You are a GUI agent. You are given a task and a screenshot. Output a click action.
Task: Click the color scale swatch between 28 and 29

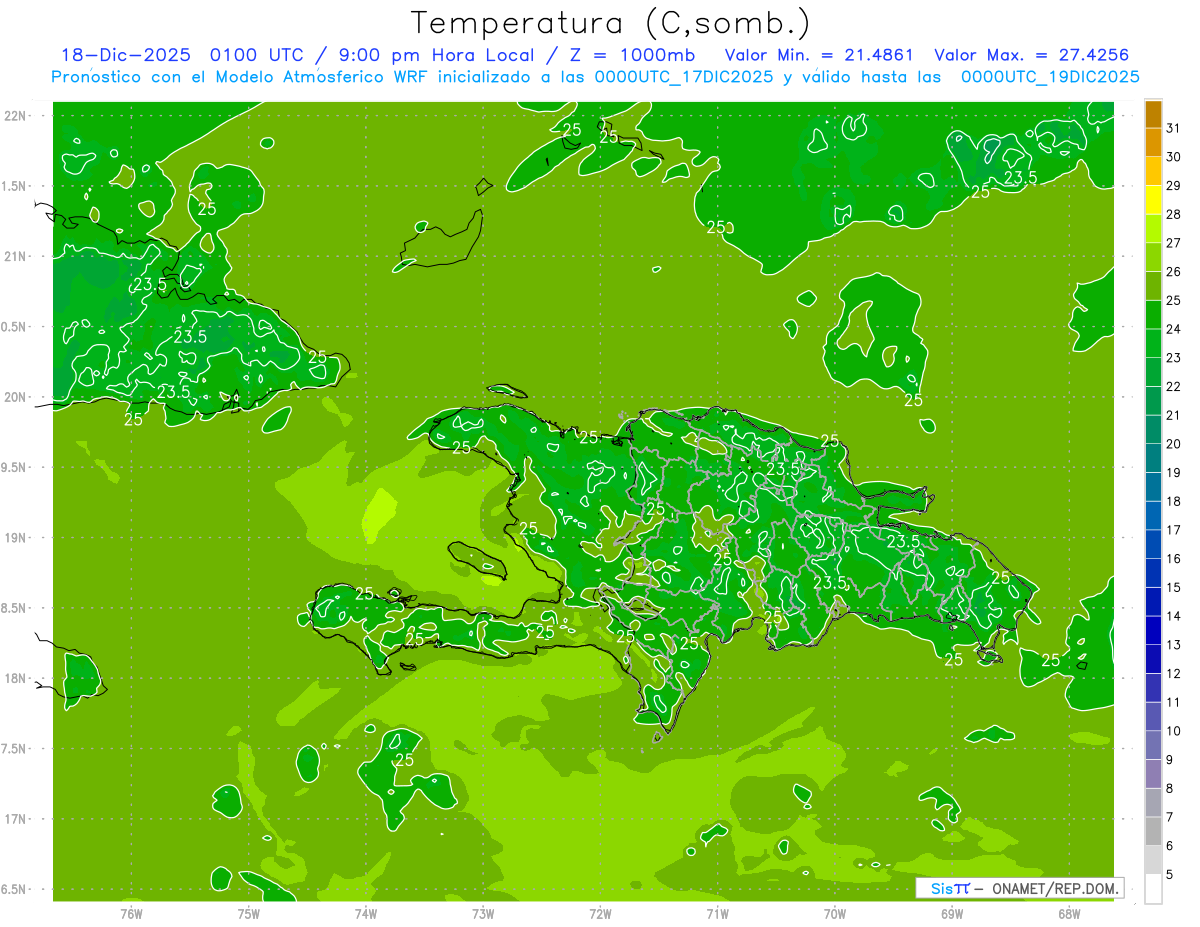click(x=1153, y=201)
